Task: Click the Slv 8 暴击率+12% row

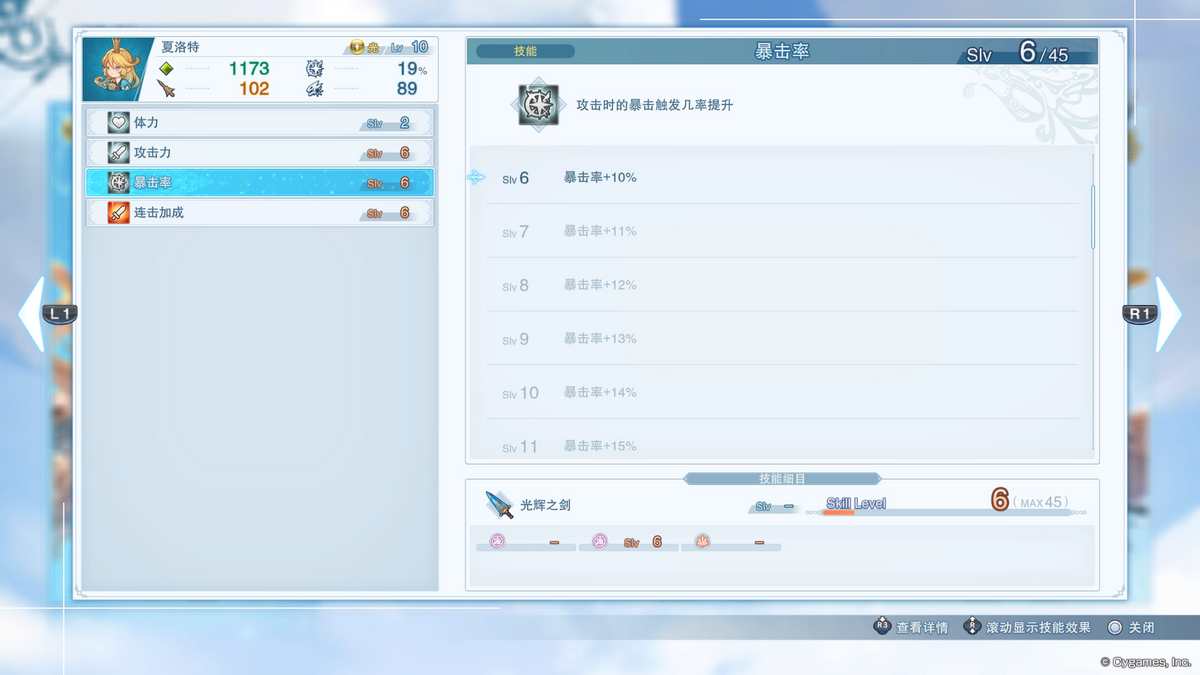Action: (x=782, y=285)
